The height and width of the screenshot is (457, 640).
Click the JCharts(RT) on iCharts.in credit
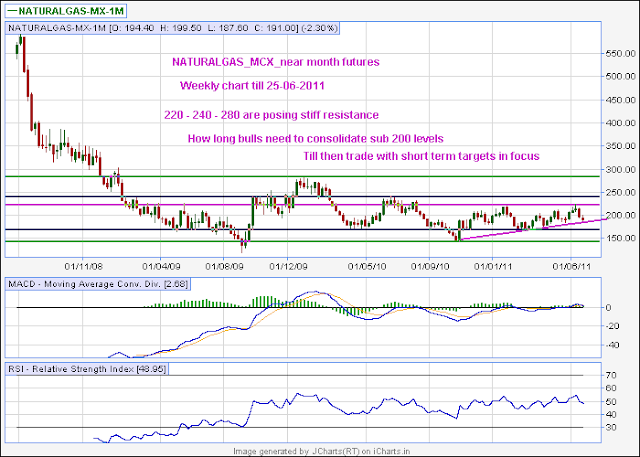click(x=322, y=451)
